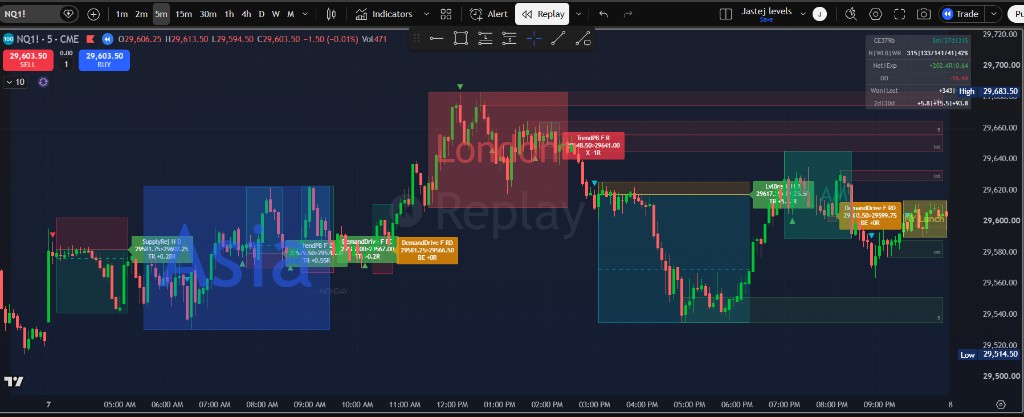Open time axis settings gear icon

tap(1000, 405)
